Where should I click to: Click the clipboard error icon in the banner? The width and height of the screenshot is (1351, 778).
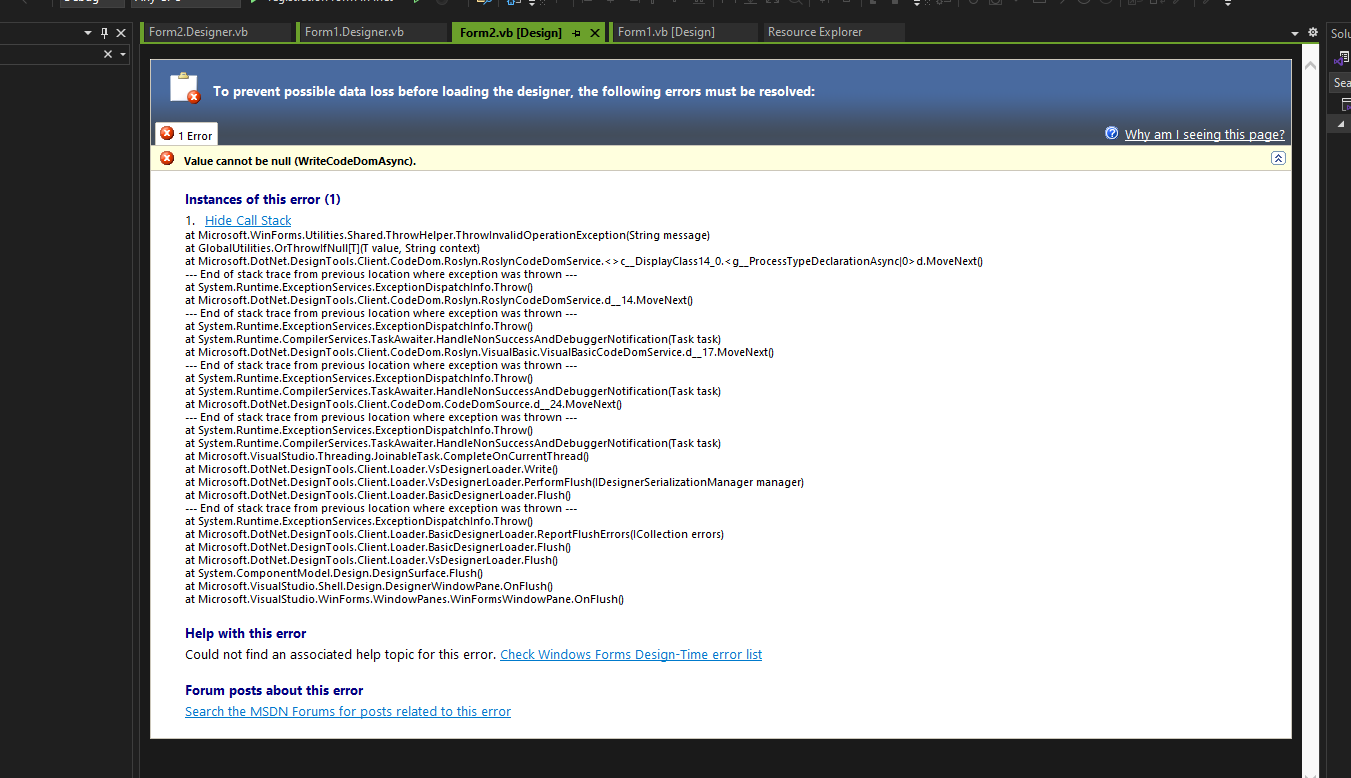pos(184,88)
